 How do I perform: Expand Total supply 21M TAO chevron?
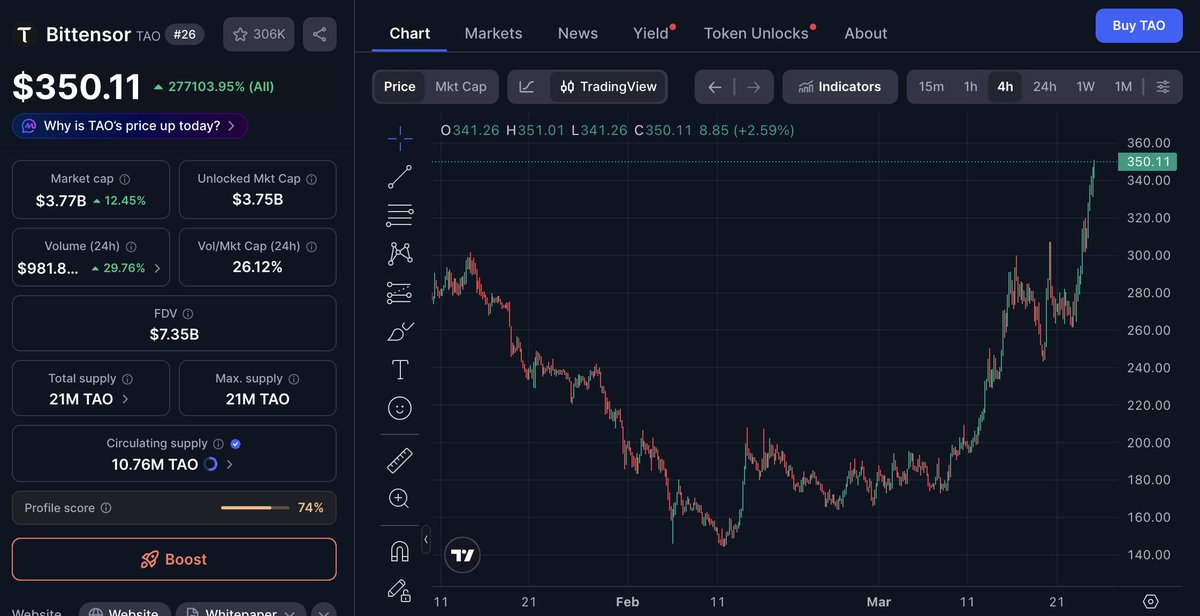point(125,399)
